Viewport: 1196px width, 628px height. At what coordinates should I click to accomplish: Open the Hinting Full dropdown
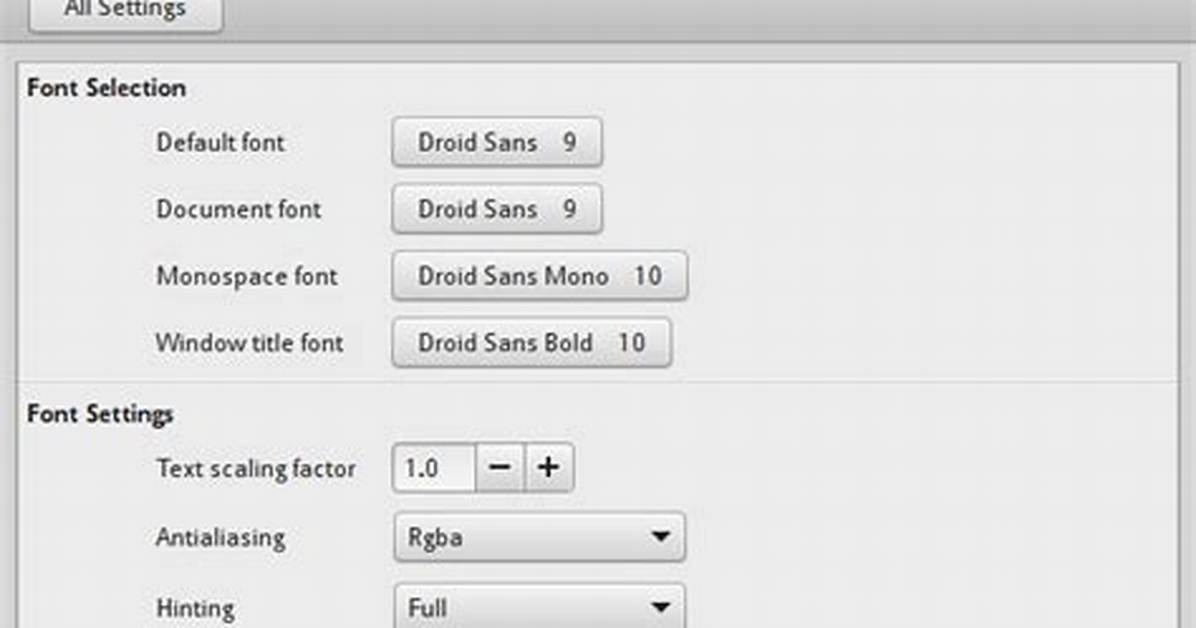click(539, 607)
